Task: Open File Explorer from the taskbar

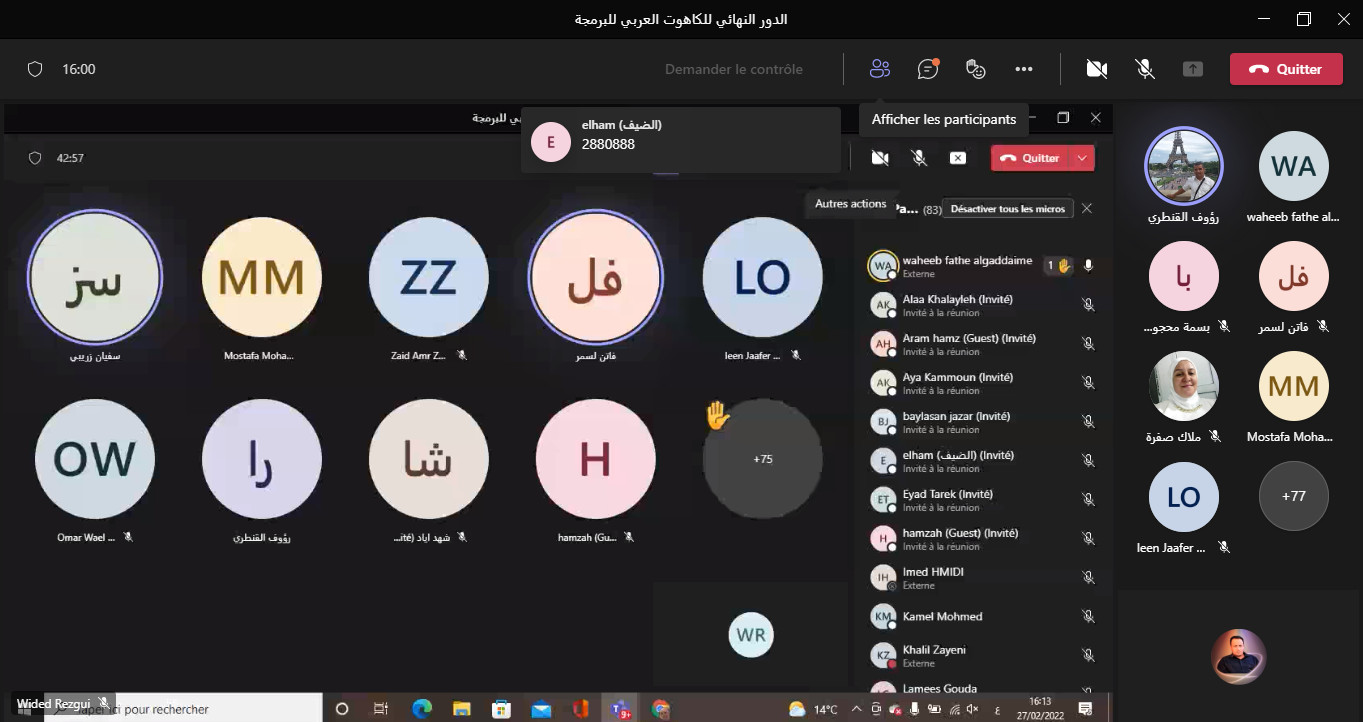Action: 461,709
